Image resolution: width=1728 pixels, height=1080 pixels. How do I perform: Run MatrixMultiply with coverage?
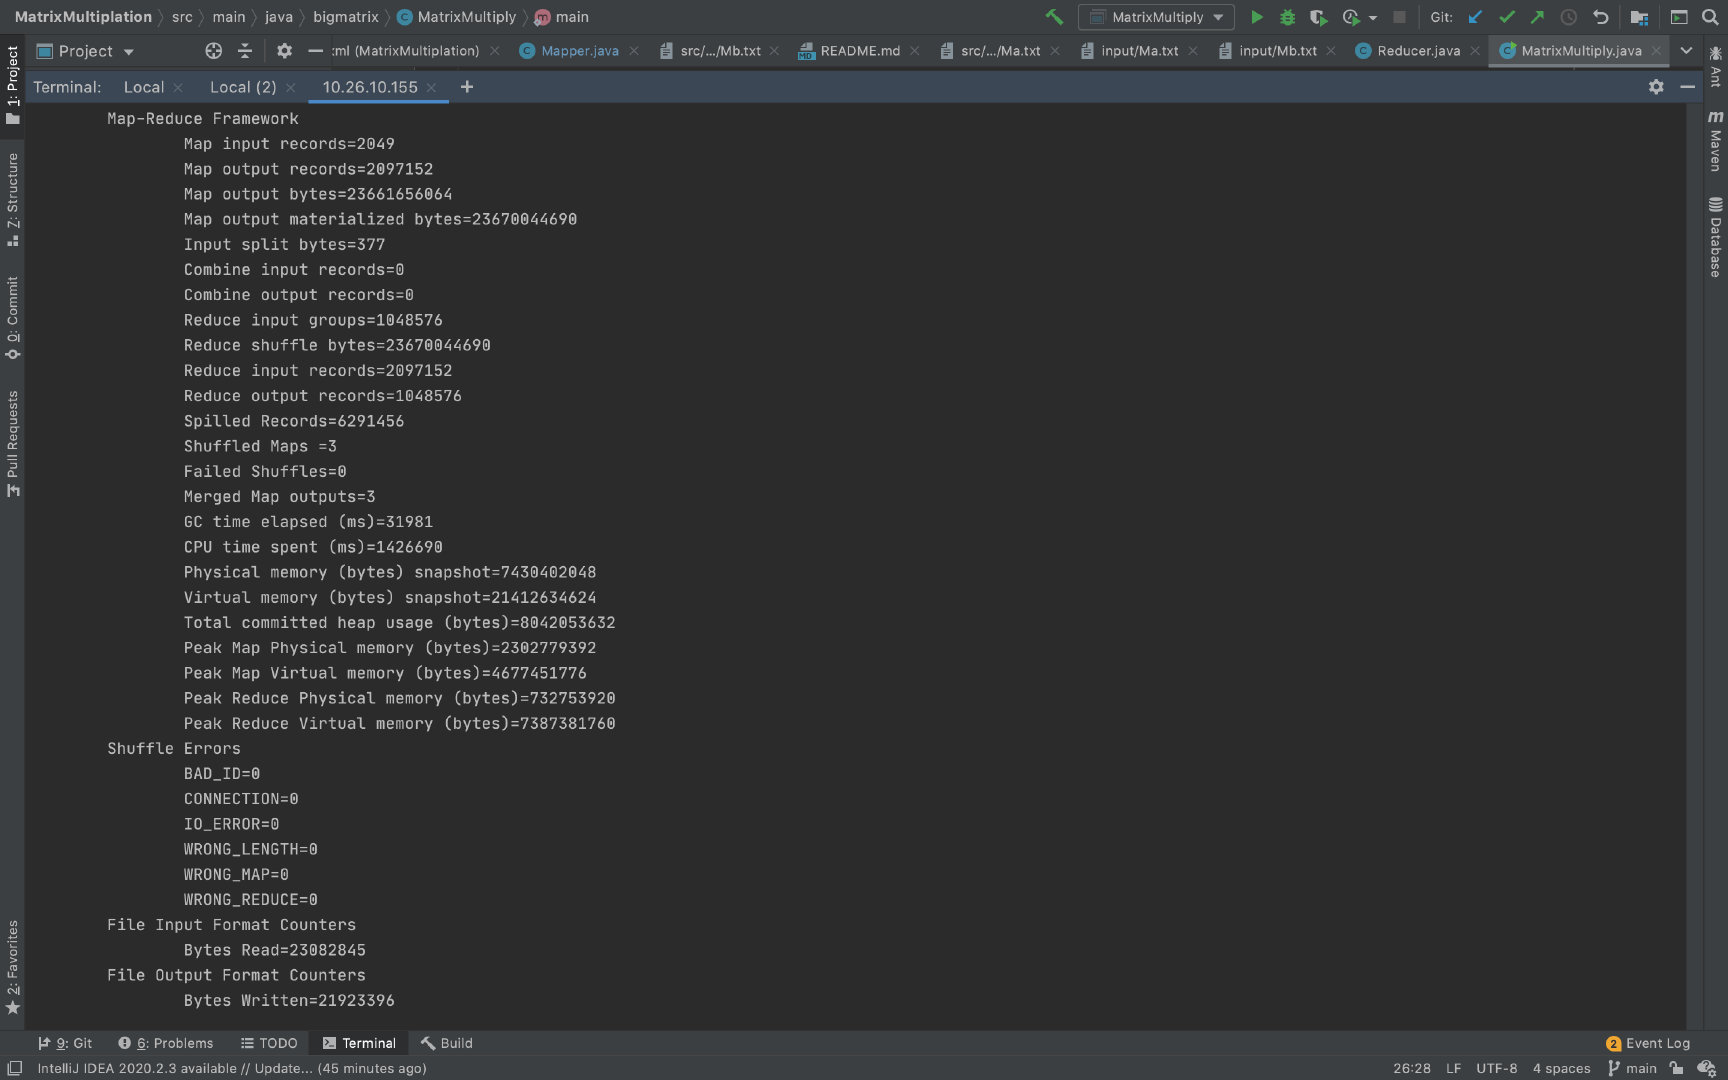(x=1318, y=17)
